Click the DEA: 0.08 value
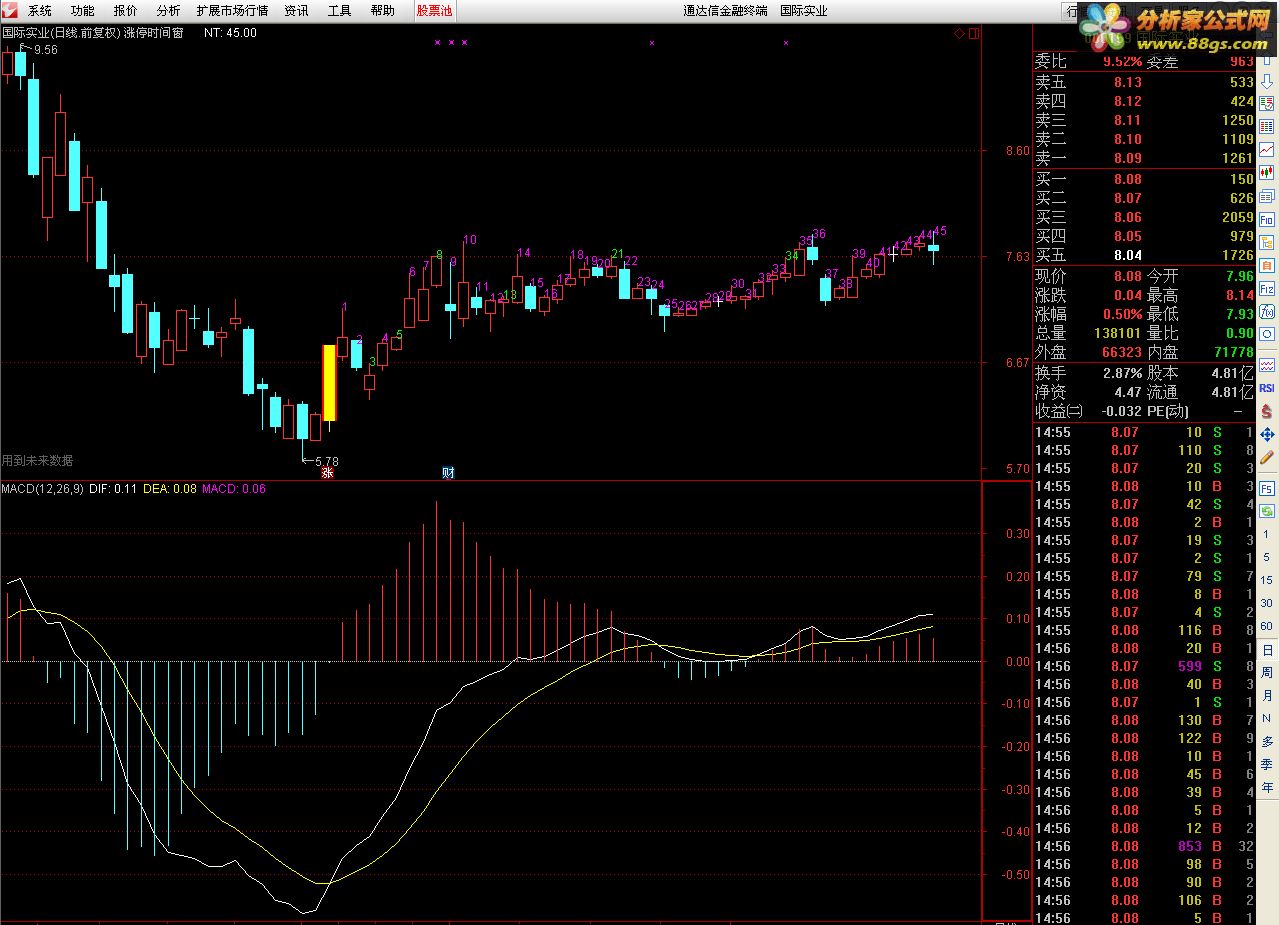The image size is (1279, 925). point(170,489)
